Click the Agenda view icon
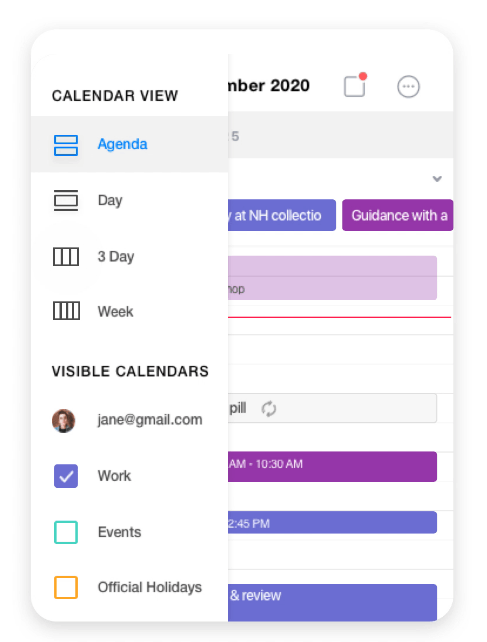Screen dimensions: 487x642 tap(66, 145)
